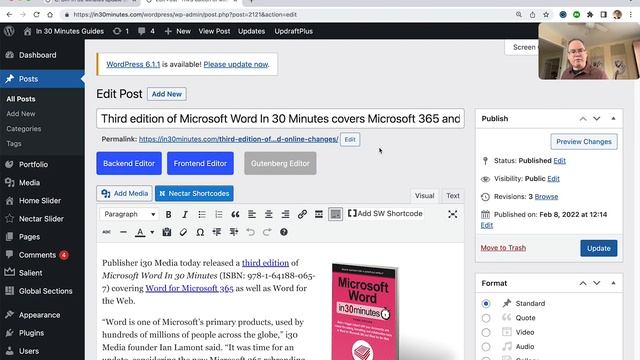
Task: Switch to the Text editor tab
Action: [x=453, y=196]
